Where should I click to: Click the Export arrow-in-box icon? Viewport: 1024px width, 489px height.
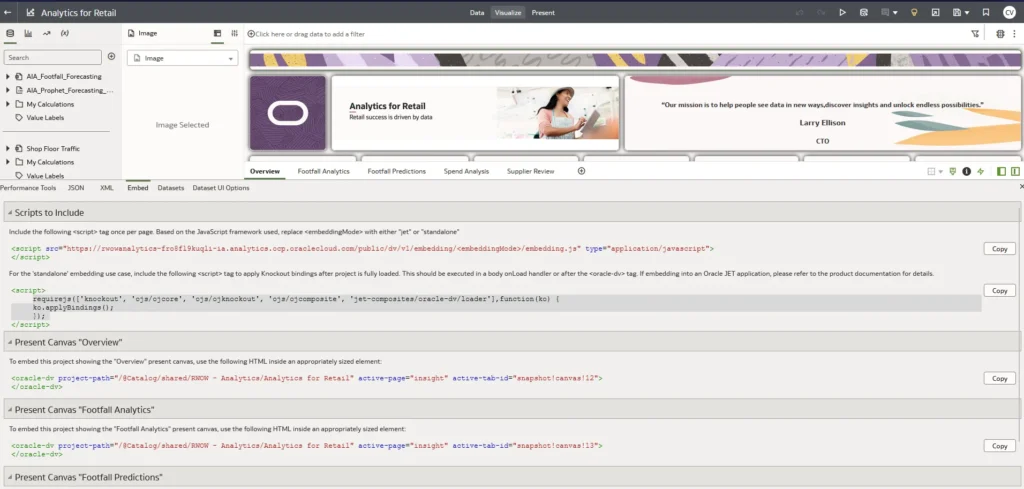pos(935,12)
